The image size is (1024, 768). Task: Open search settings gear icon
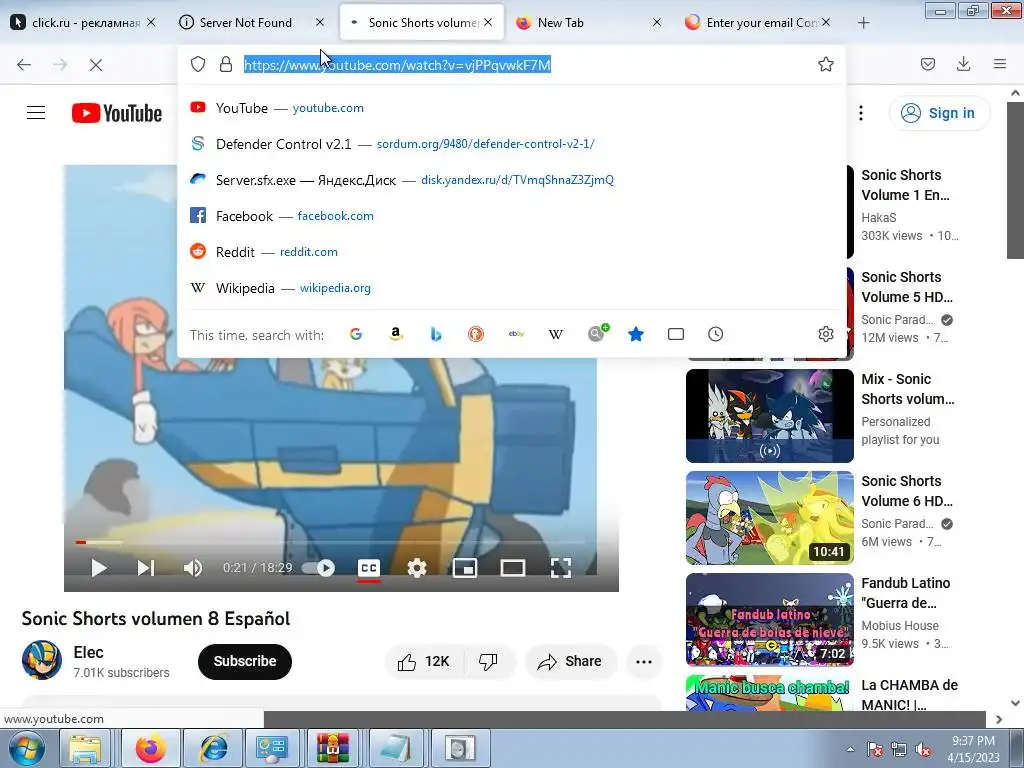pyautogui.click(x=825, y=334)
